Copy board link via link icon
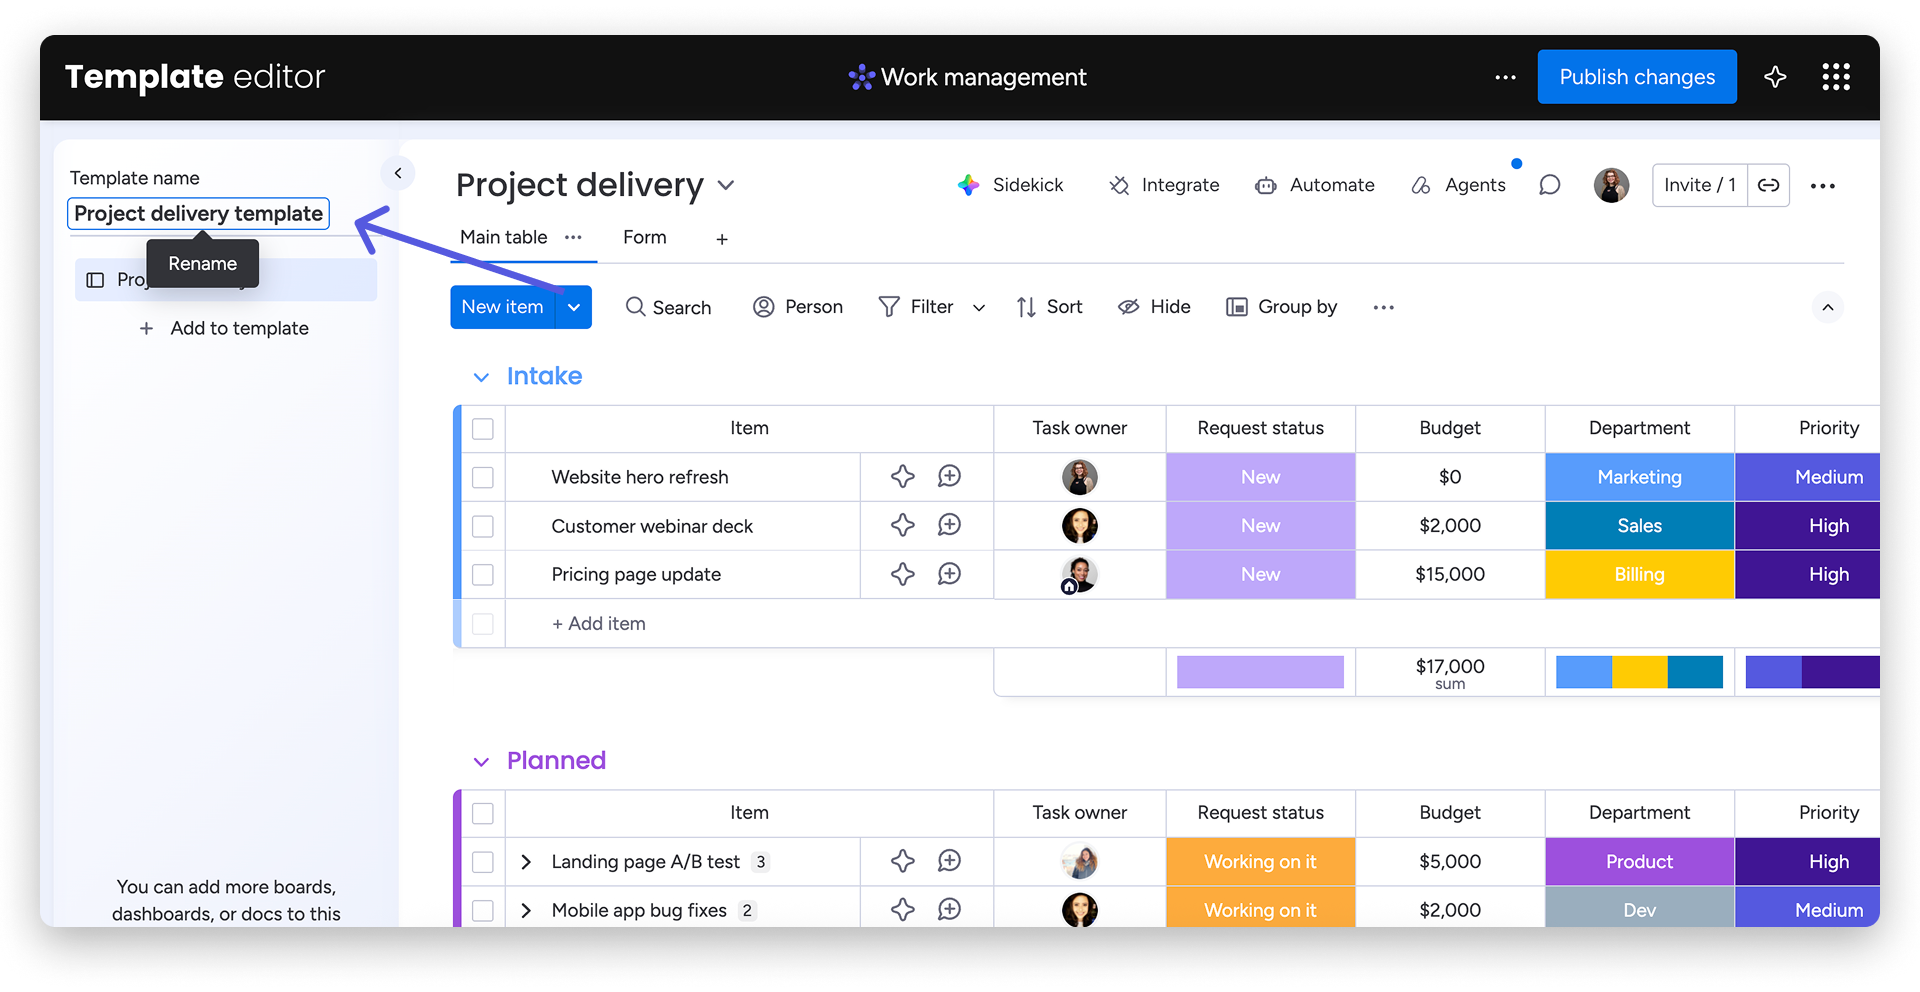The image size is (1920, 992). click(x=1768, y=185)
